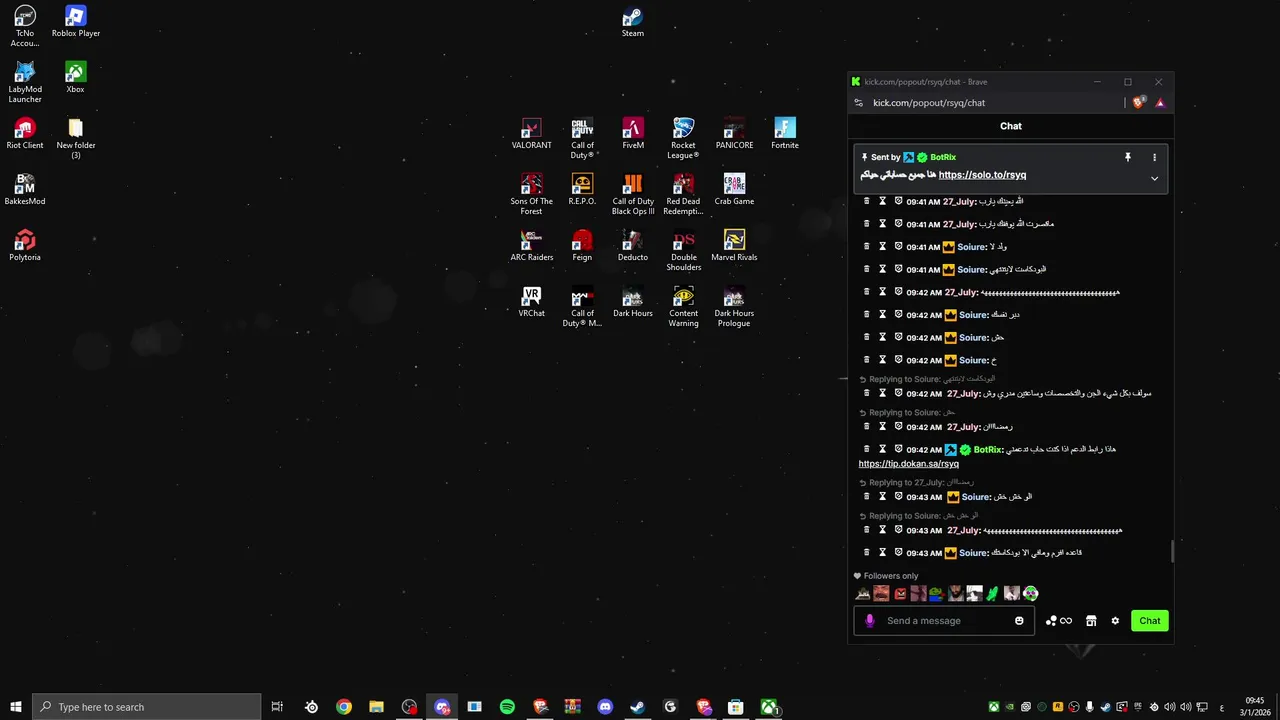
Task: Timeout BotRix via hourglass icon
Action: click(882, 449)
